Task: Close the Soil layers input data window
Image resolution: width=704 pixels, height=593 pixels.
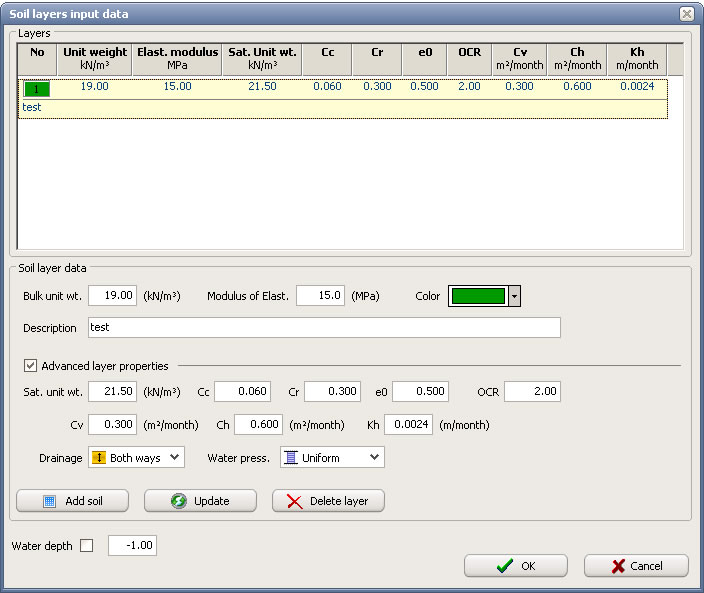Action: point(686,14)
